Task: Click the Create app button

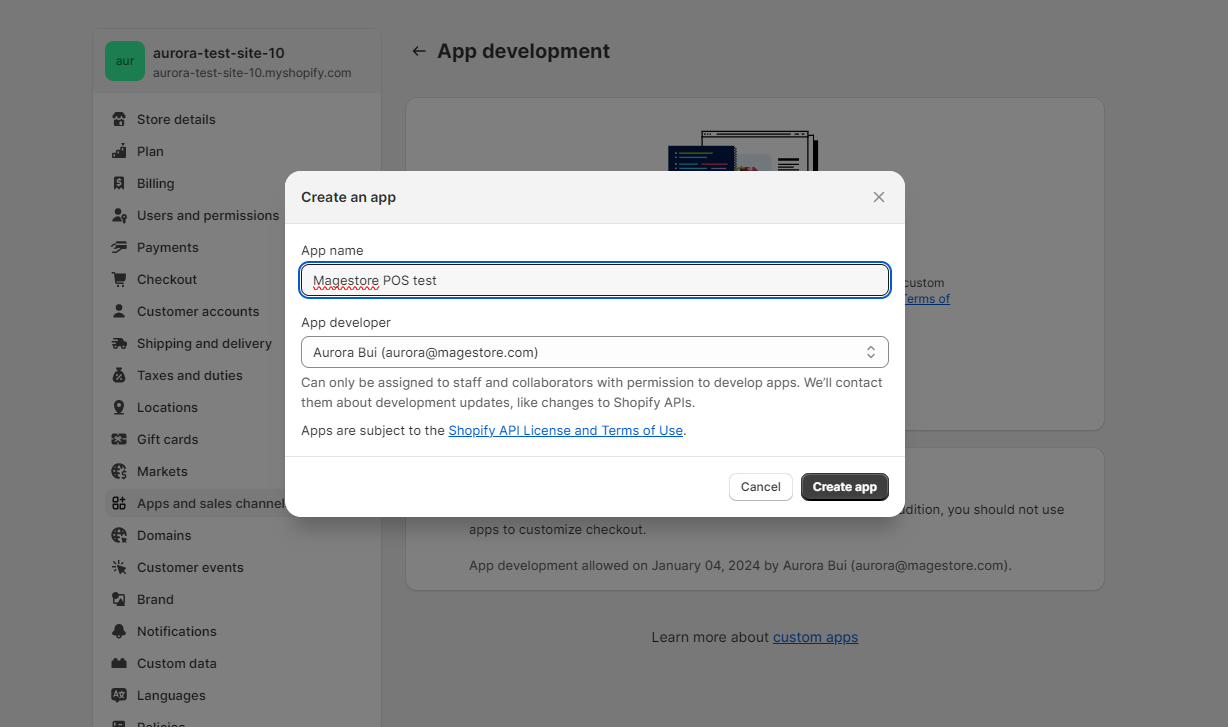Action: [x=844, y=487]
